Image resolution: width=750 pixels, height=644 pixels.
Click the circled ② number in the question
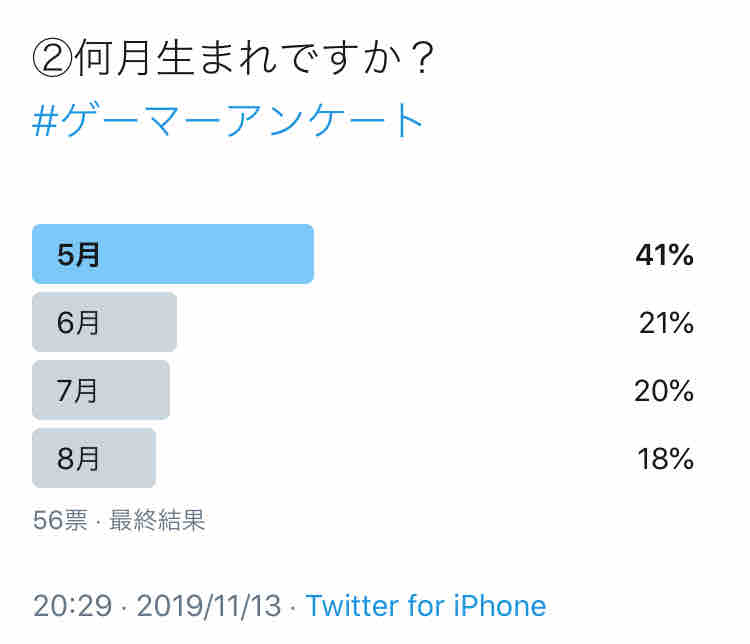(52, 60)
